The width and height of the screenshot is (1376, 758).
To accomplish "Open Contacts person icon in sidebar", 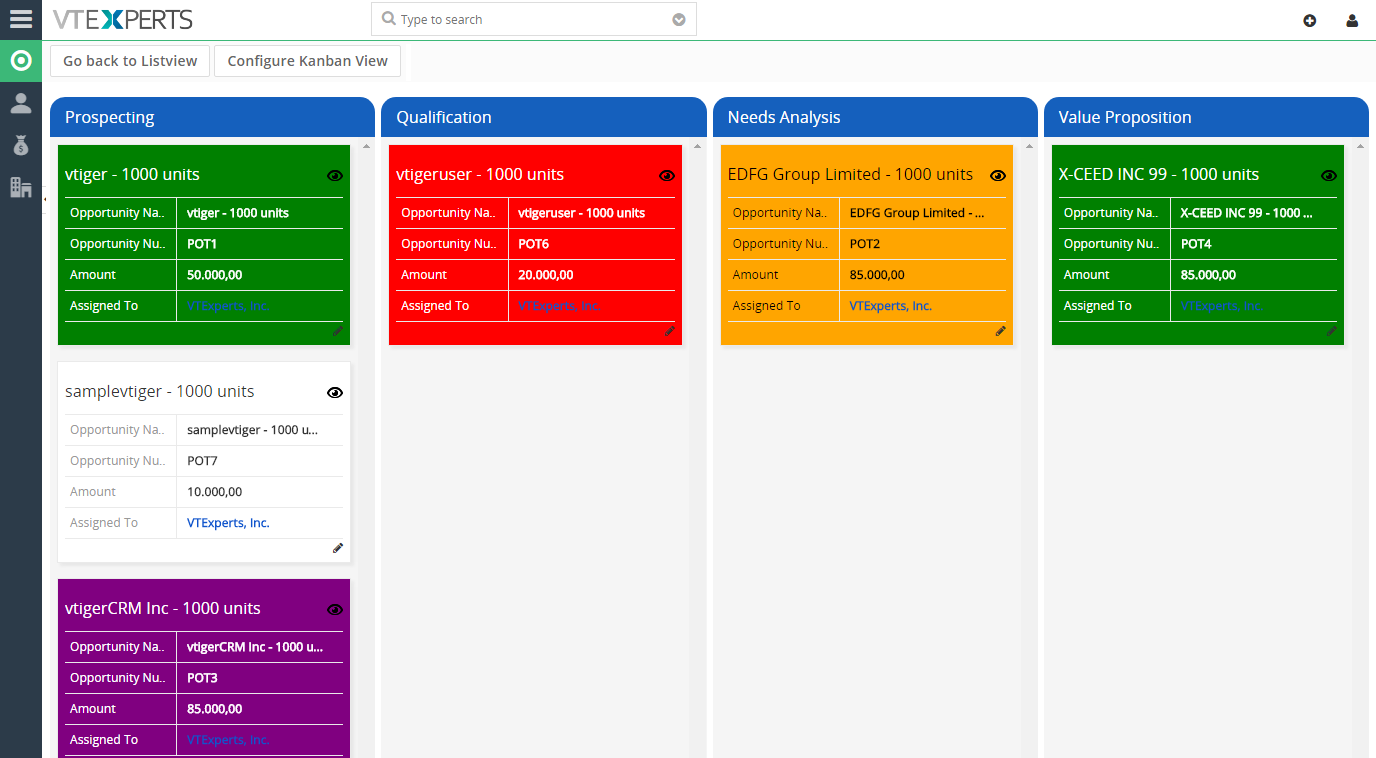I will tap(21, 103).
